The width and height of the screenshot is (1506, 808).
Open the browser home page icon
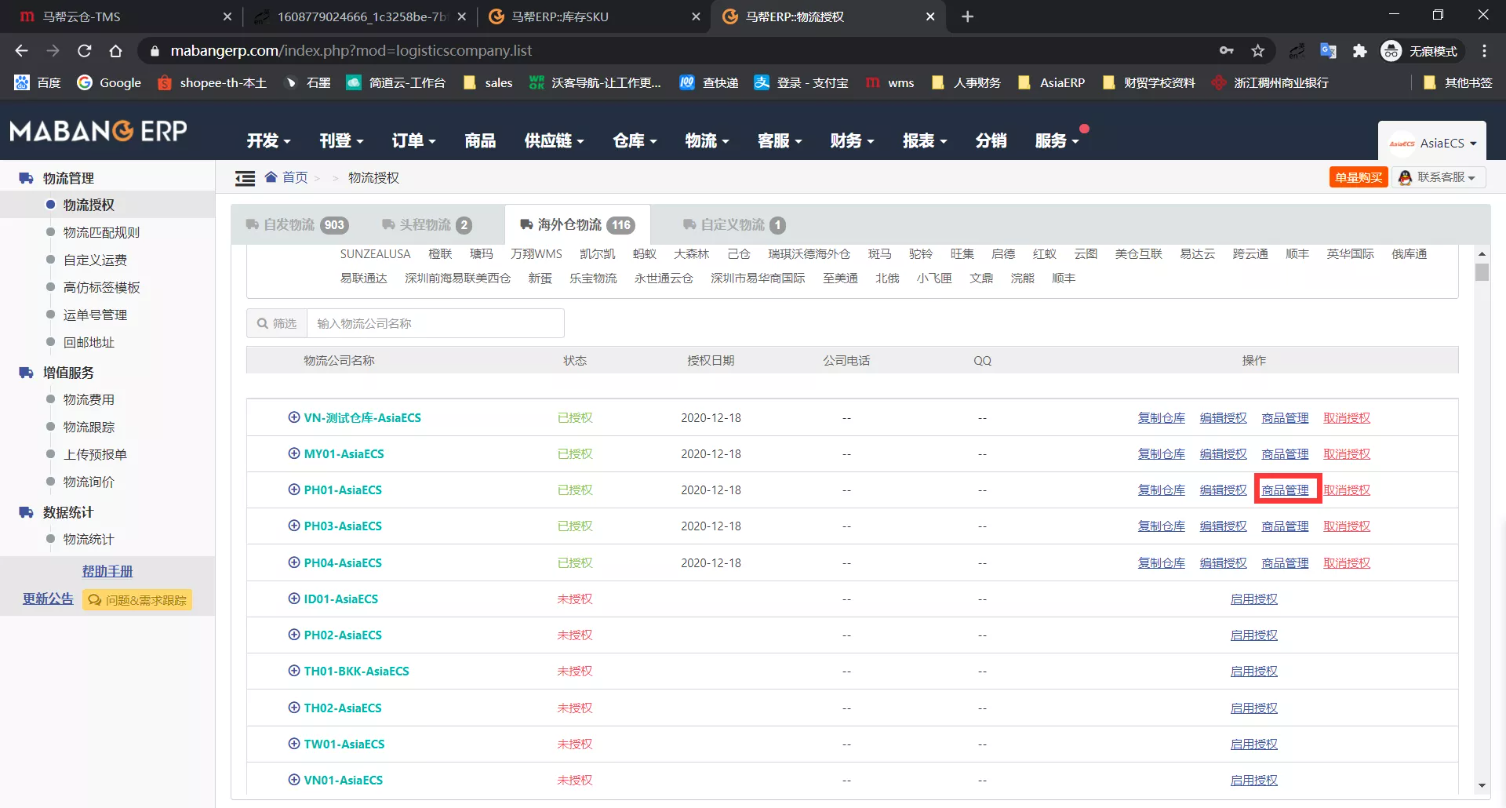click(x=116, y=51)
